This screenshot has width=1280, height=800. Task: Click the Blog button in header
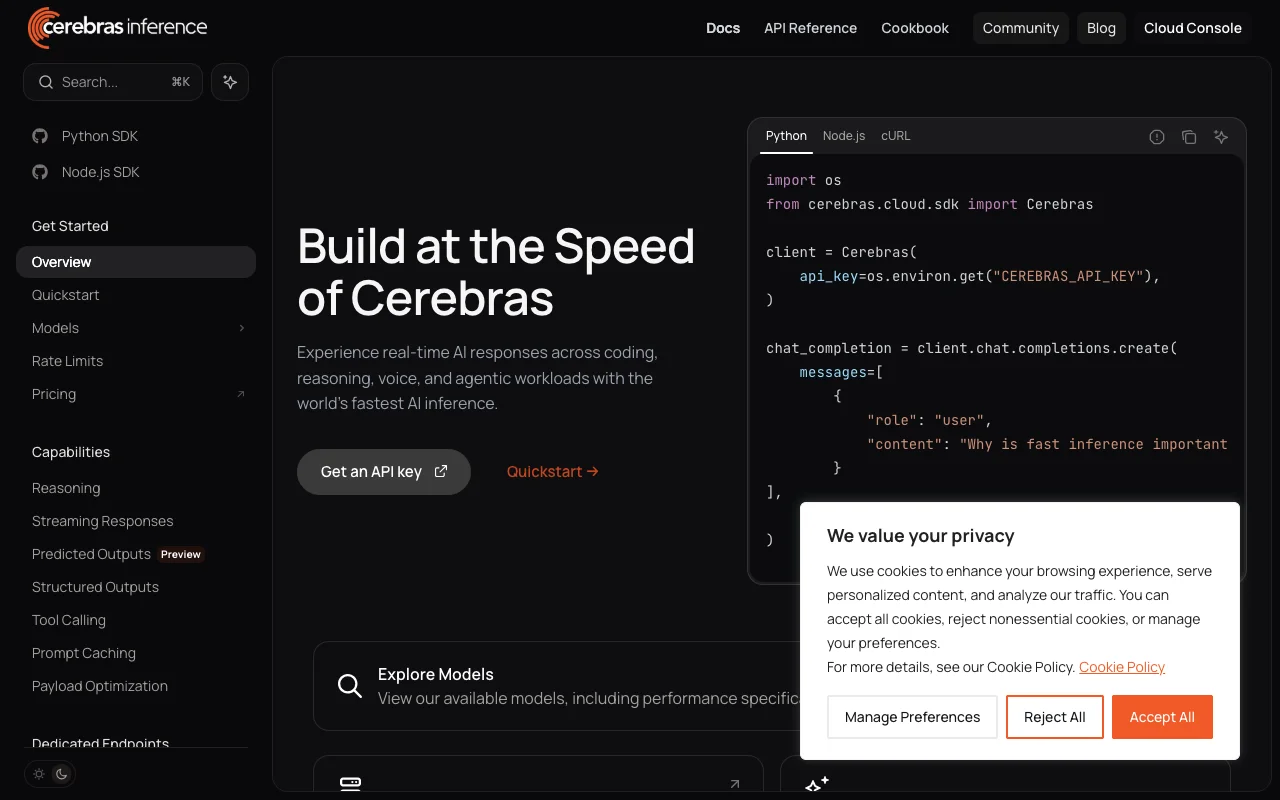[1101, 28]
